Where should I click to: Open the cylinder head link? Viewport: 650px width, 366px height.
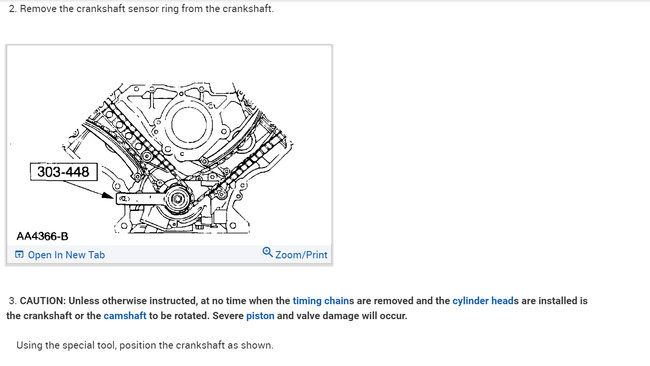(483, 301)
